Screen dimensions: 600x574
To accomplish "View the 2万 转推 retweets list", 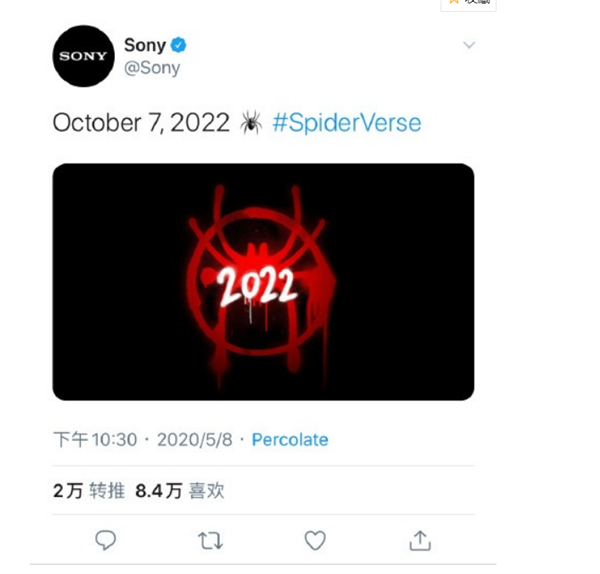I will [x=88, y=490].
